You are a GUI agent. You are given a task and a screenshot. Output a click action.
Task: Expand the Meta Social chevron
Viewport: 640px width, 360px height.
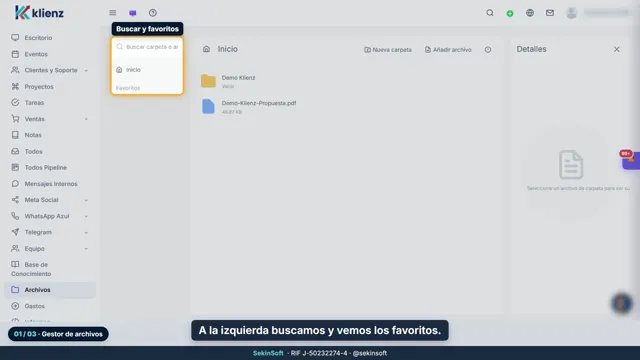click(86, 200)
